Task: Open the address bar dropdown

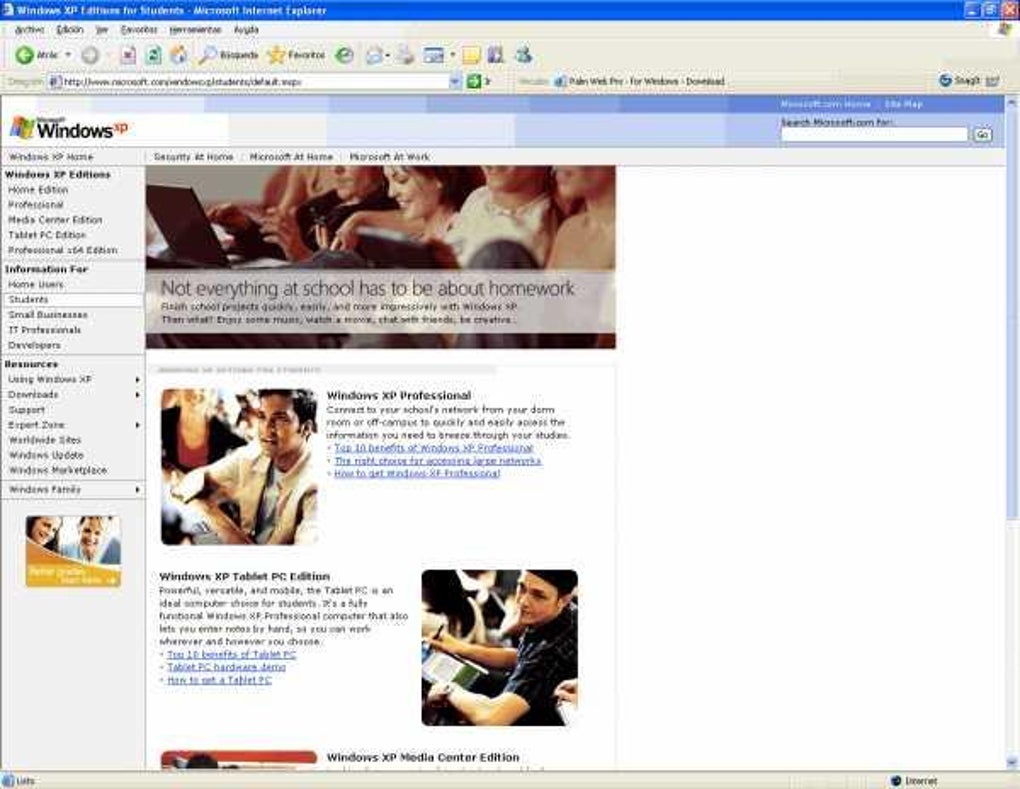Action: (455, 81)
